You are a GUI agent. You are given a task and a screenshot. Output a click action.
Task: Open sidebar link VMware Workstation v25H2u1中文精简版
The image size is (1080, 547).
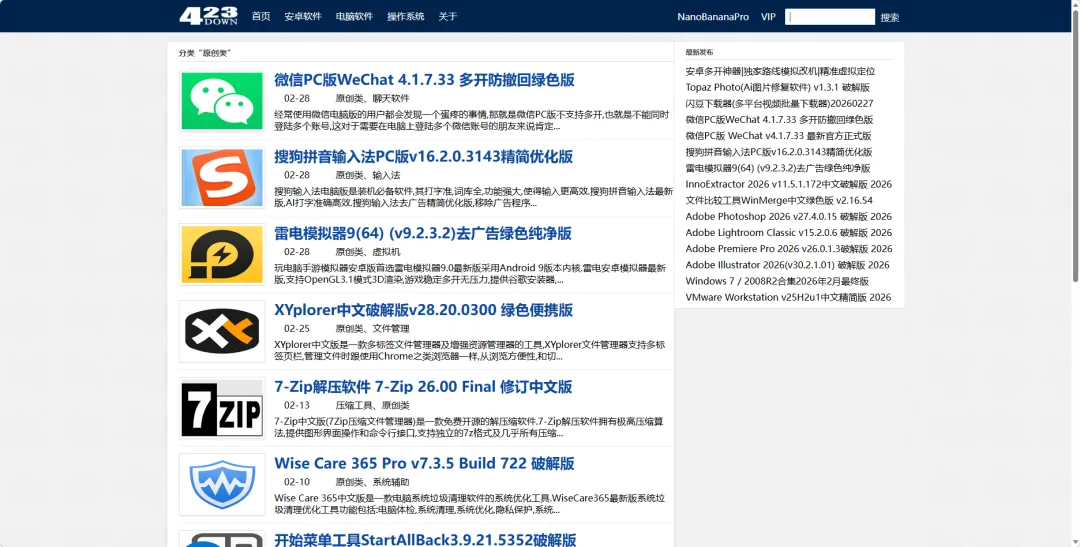(788, 298)
